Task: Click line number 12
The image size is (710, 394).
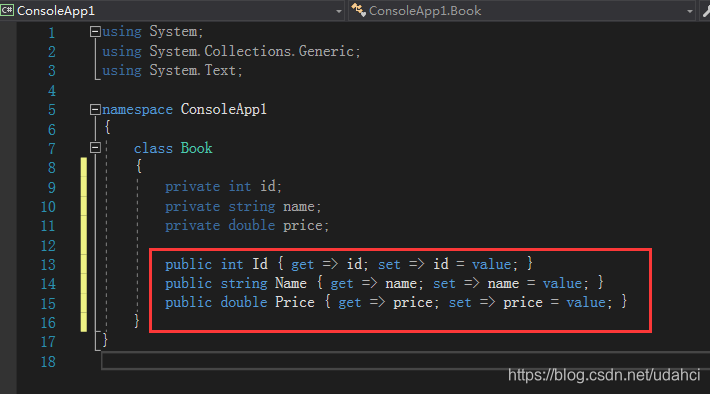Action: 48,245
